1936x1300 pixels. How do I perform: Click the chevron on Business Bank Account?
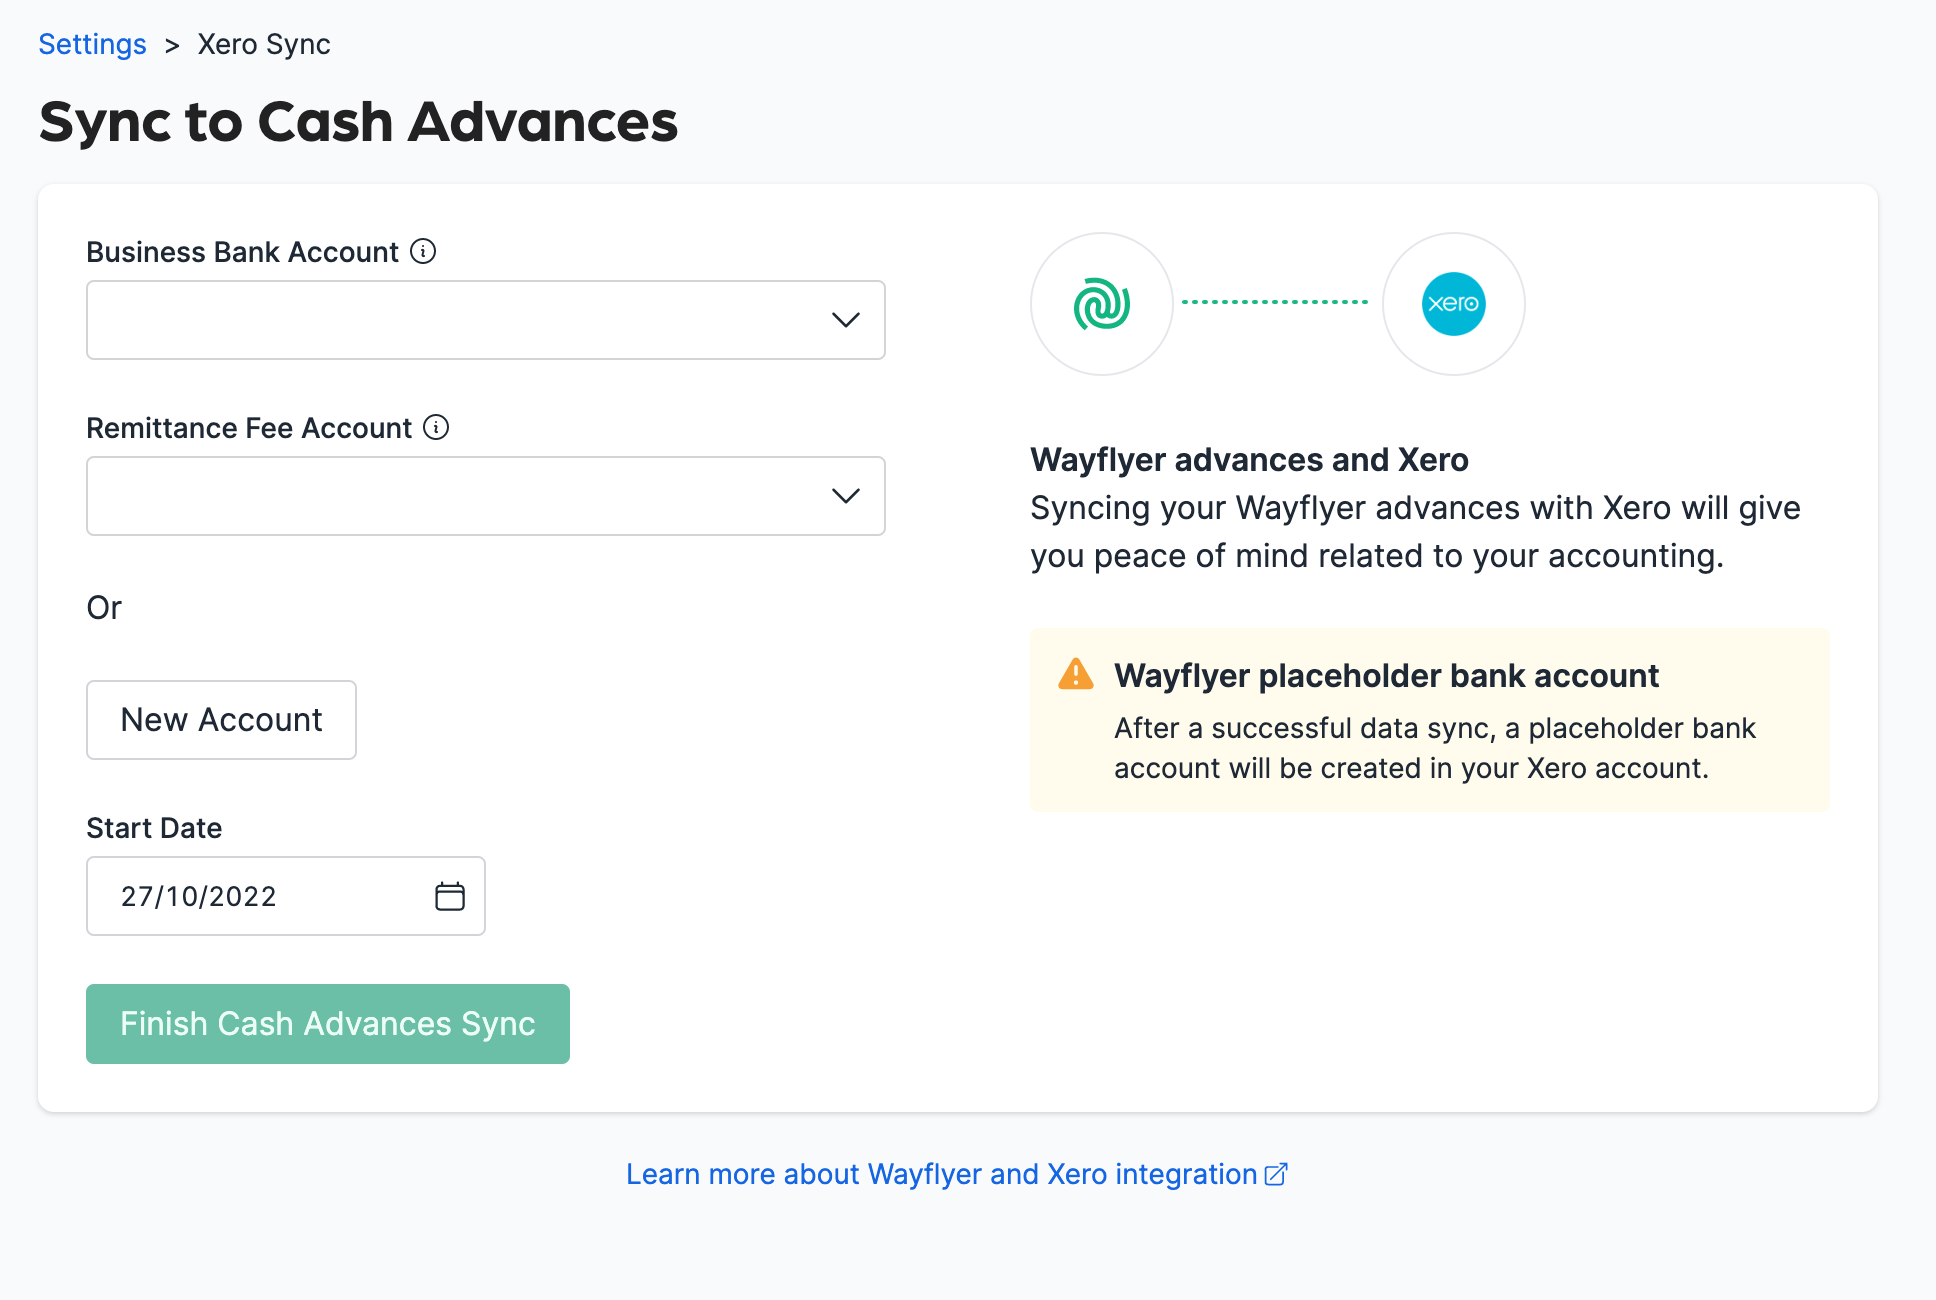click(x=845, y=319)
